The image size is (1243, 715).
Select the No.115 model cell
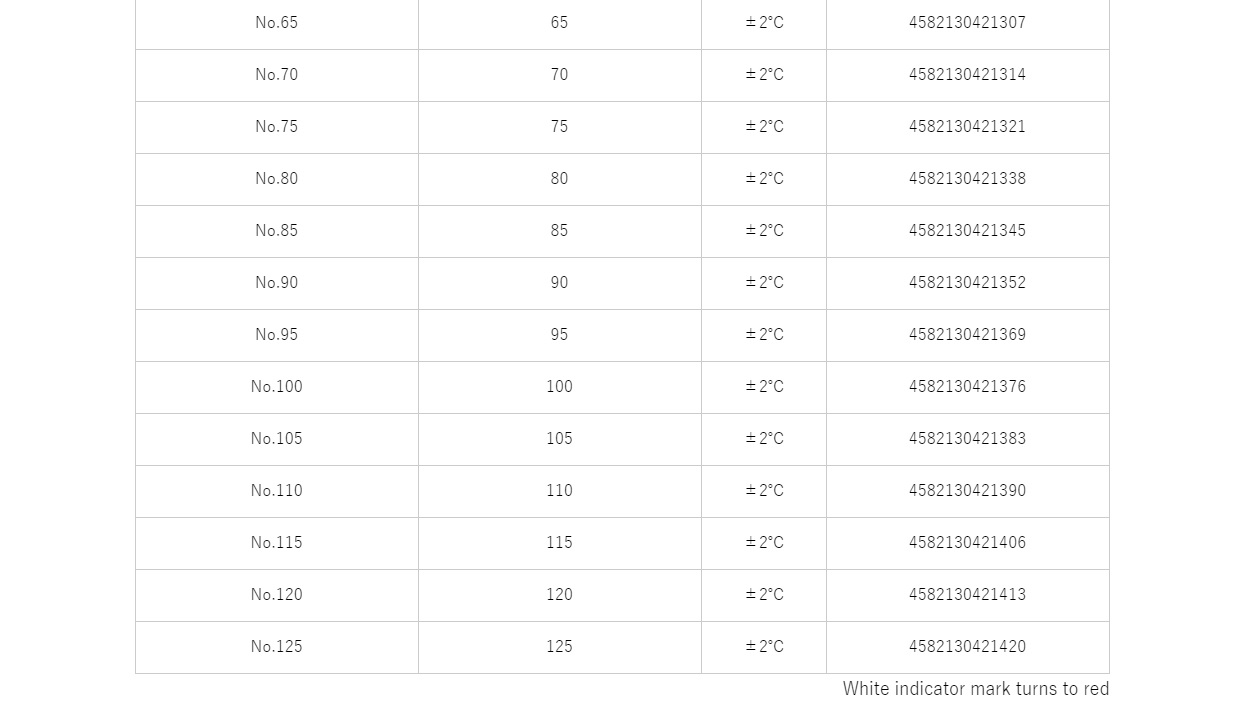pyautogui.click(x=277, y=543)
